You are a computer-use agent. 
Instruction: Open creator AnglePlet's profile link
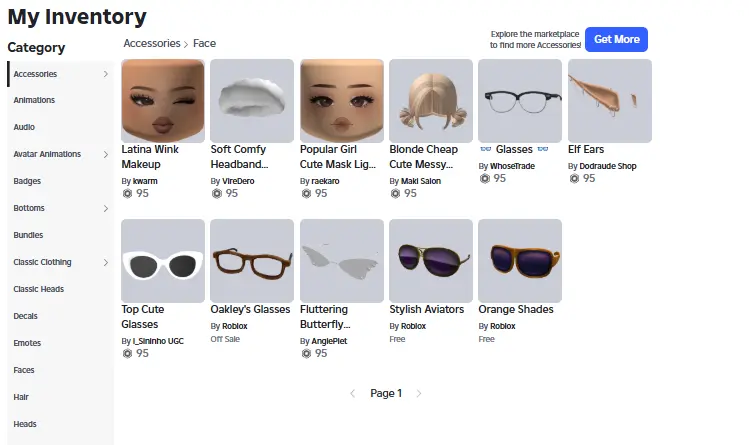pos(329,341)
